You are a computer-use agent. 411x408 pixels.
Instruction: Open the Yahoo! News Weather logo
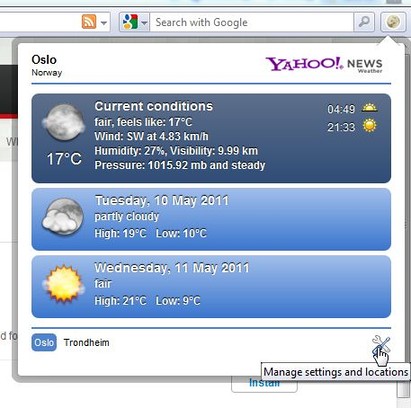[324, 64]
